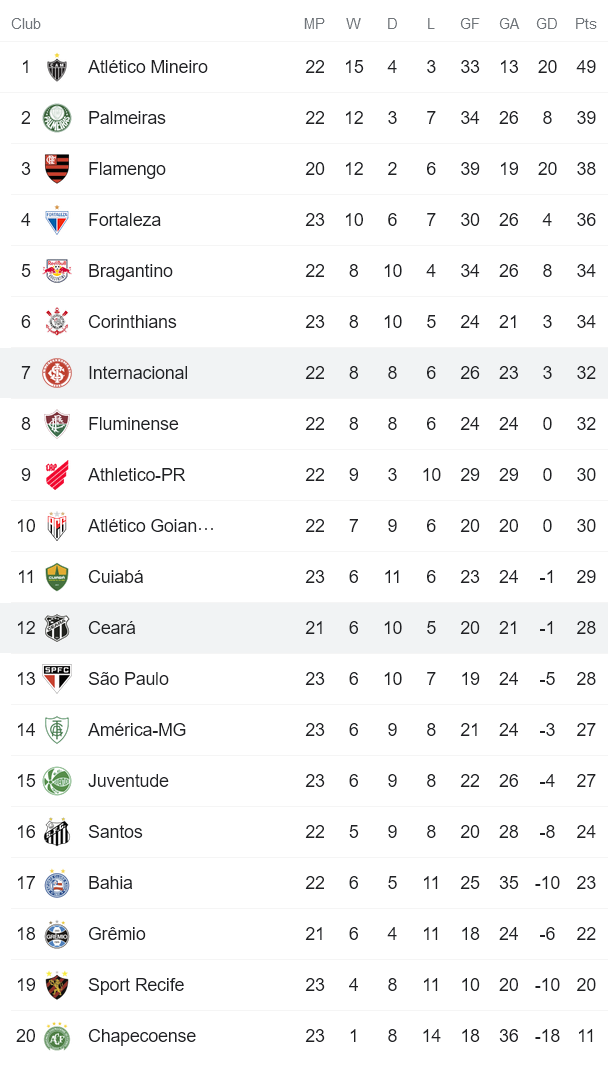Click the Palmeiras club crest icon
Viewport: 608px width, 1069px height.
(x=57, y=119)
